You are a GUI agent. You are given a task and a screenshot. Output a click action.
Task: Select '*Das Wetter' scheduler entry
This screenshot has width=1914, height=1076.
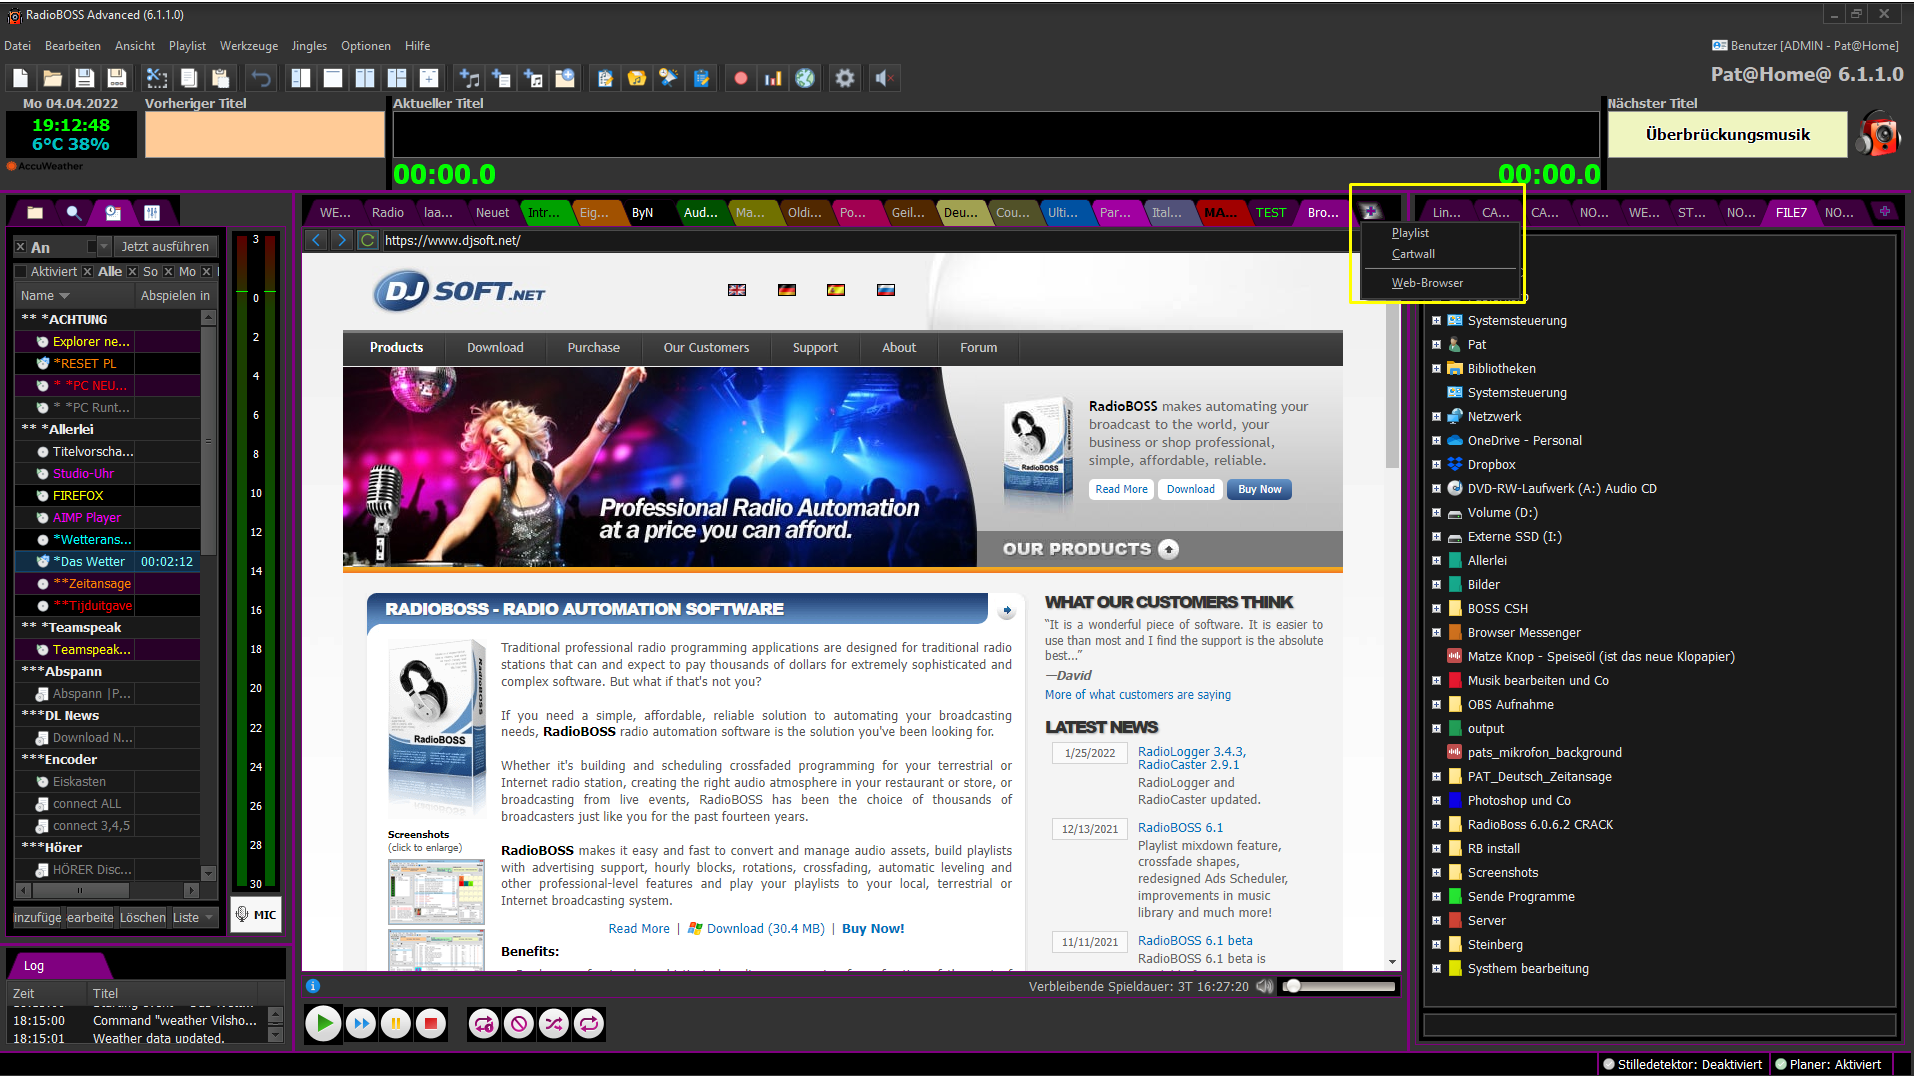(108, 562)
